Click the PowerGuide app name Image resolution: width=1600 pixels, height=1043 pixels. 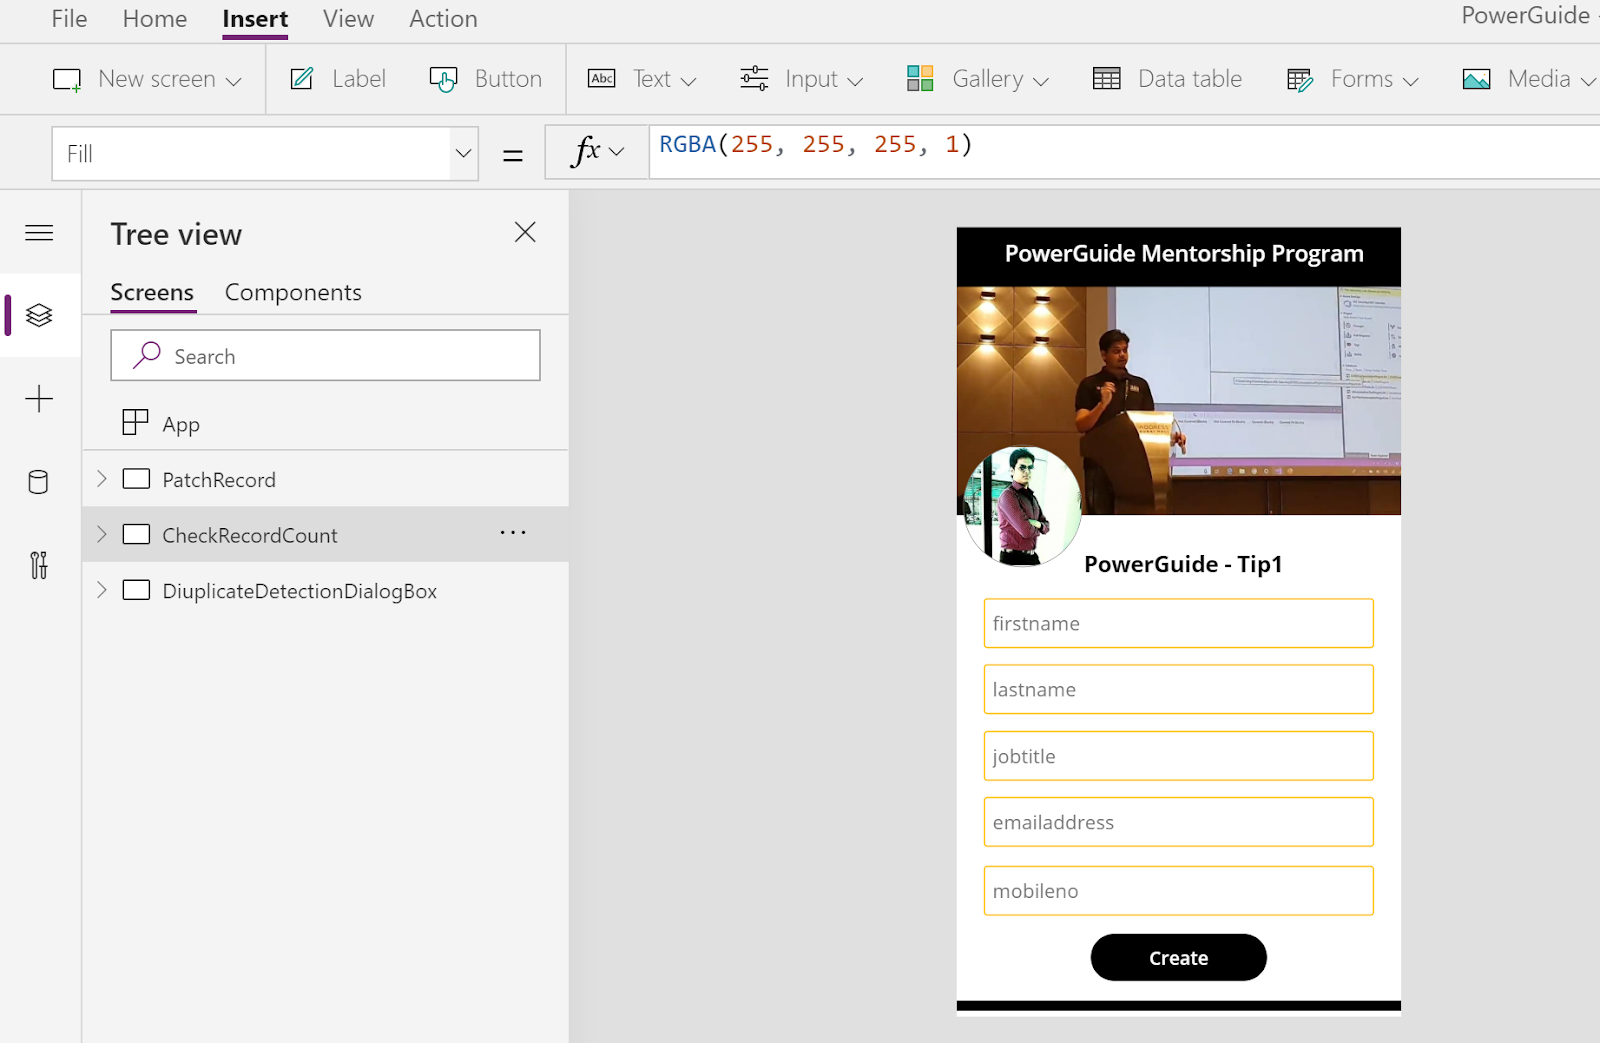(1525, 16)
